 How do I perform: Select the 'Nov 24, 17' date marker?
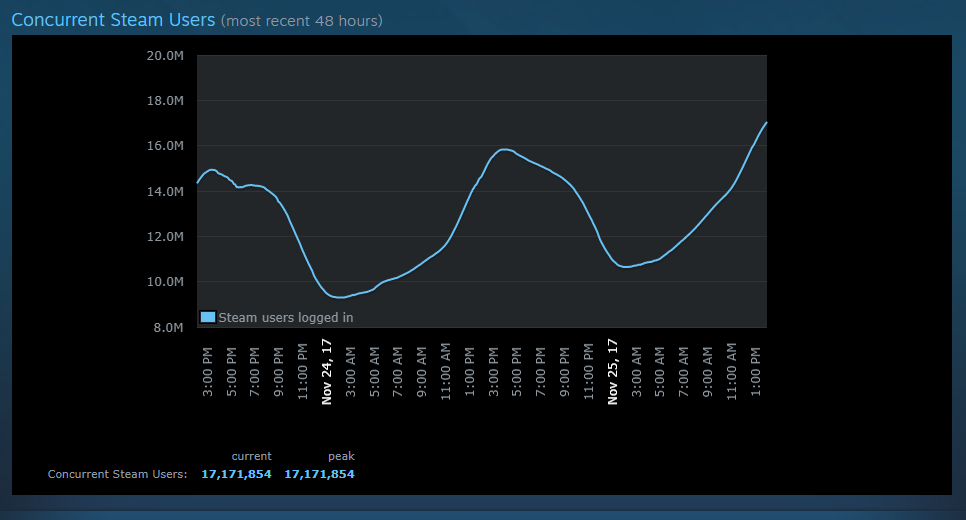pyautogui.click(x=326, y=371)
